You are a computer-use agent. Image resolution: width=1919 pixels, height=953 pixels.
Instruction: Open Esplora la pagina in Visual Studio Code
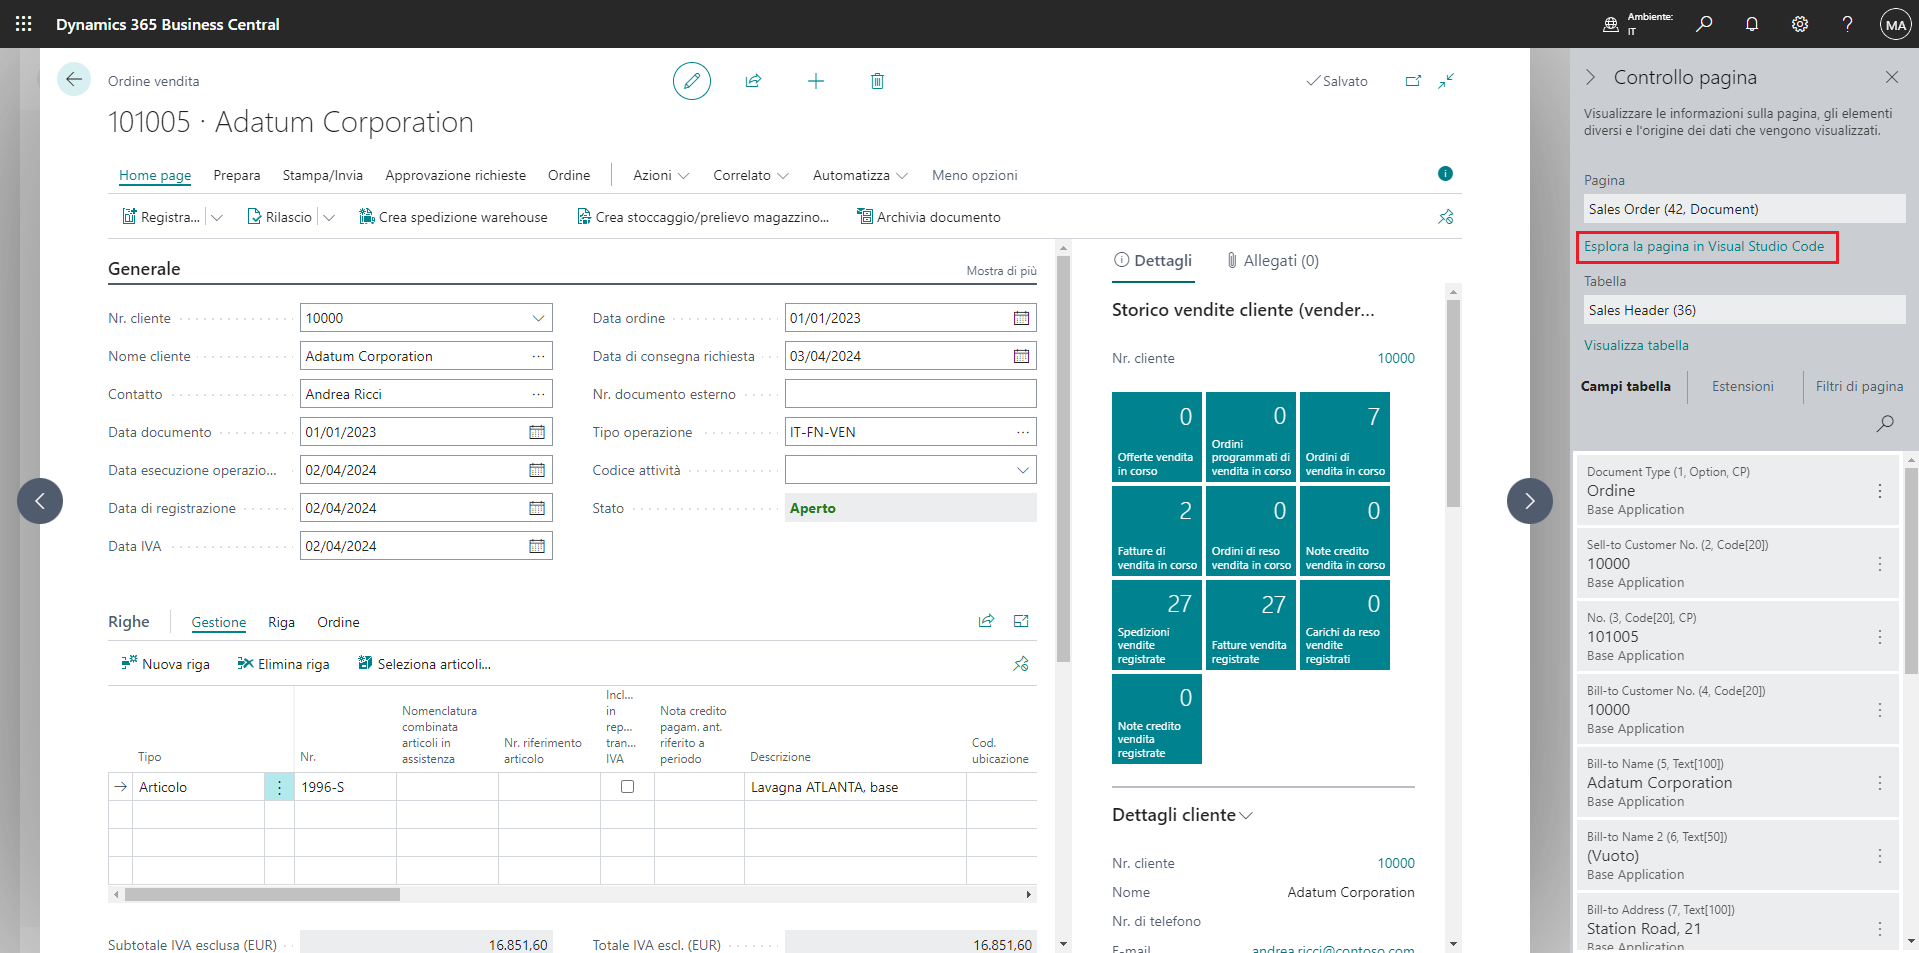point(1704,246)
